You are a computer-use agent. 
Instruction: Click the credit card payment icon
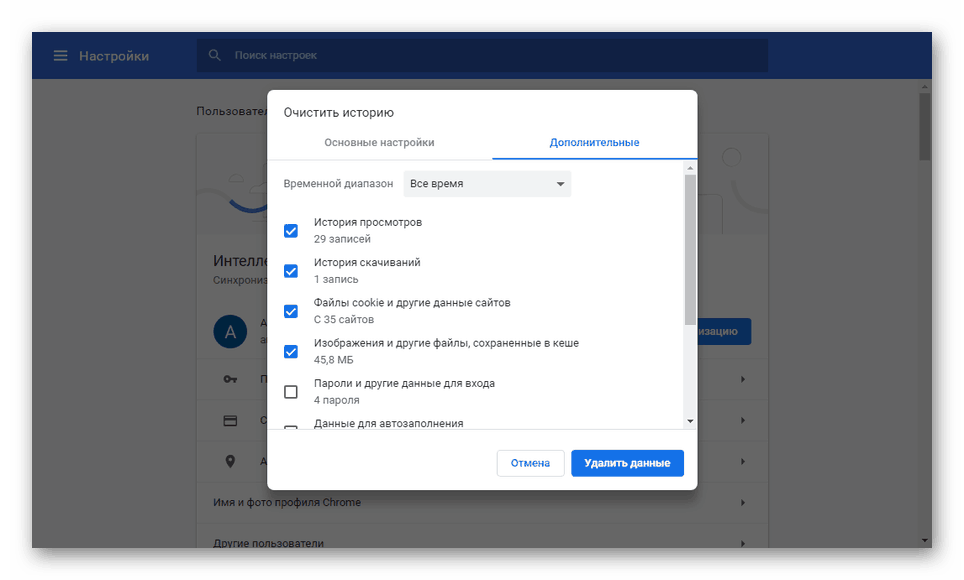coord(231,421)
